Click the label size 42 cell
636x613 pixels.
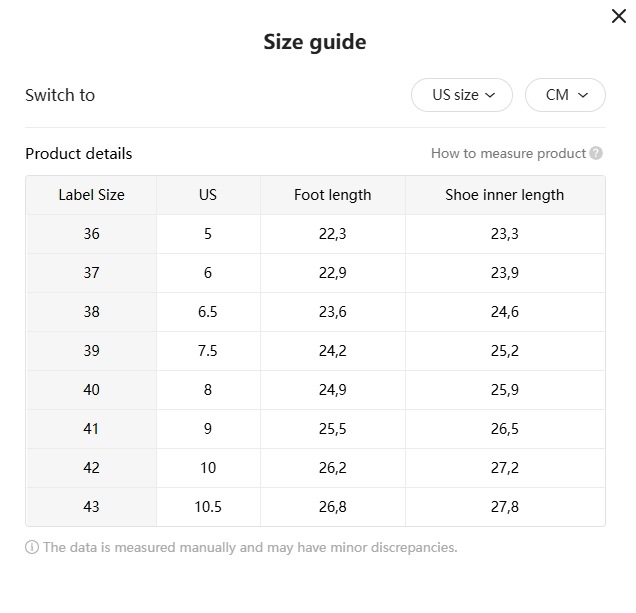coord(91,468)
